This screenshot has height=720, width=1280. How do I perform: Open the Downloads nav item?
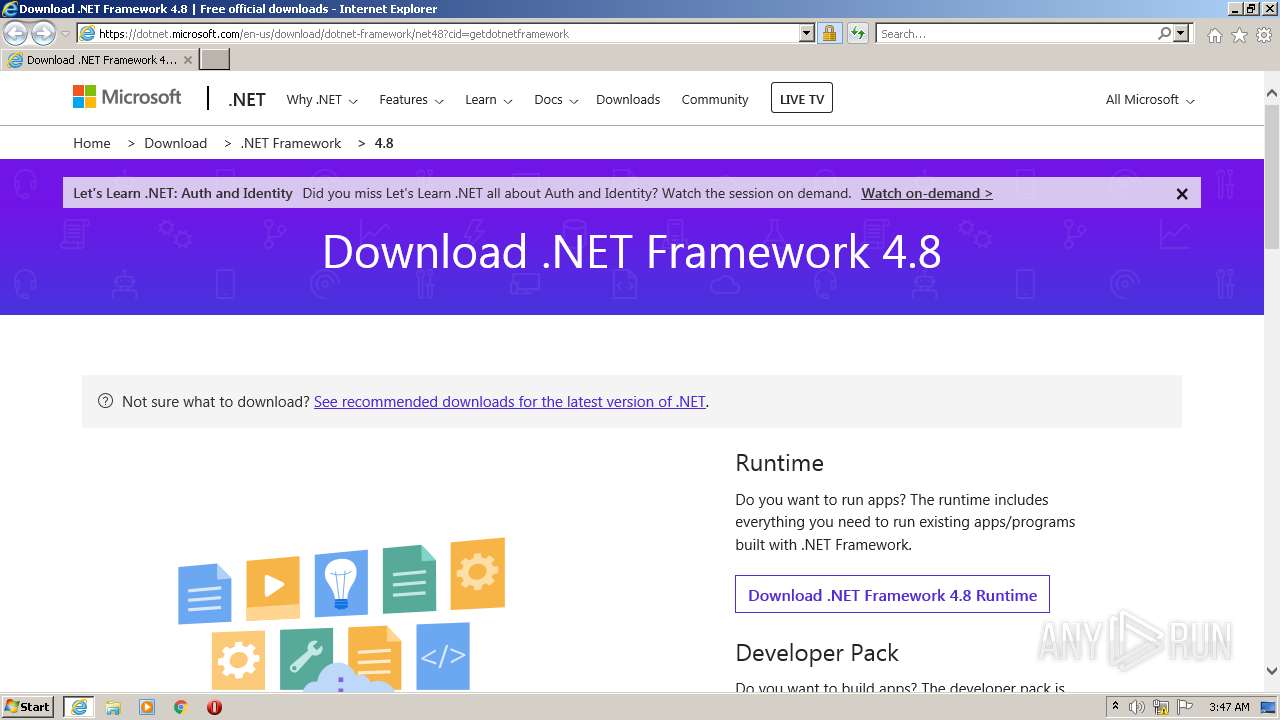pos(628,100)
